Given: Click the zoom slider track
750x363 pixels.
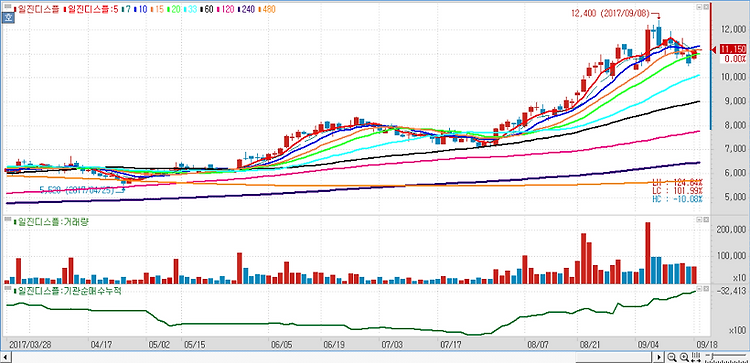Looking at the screenshot, I should tap(727, 355).
